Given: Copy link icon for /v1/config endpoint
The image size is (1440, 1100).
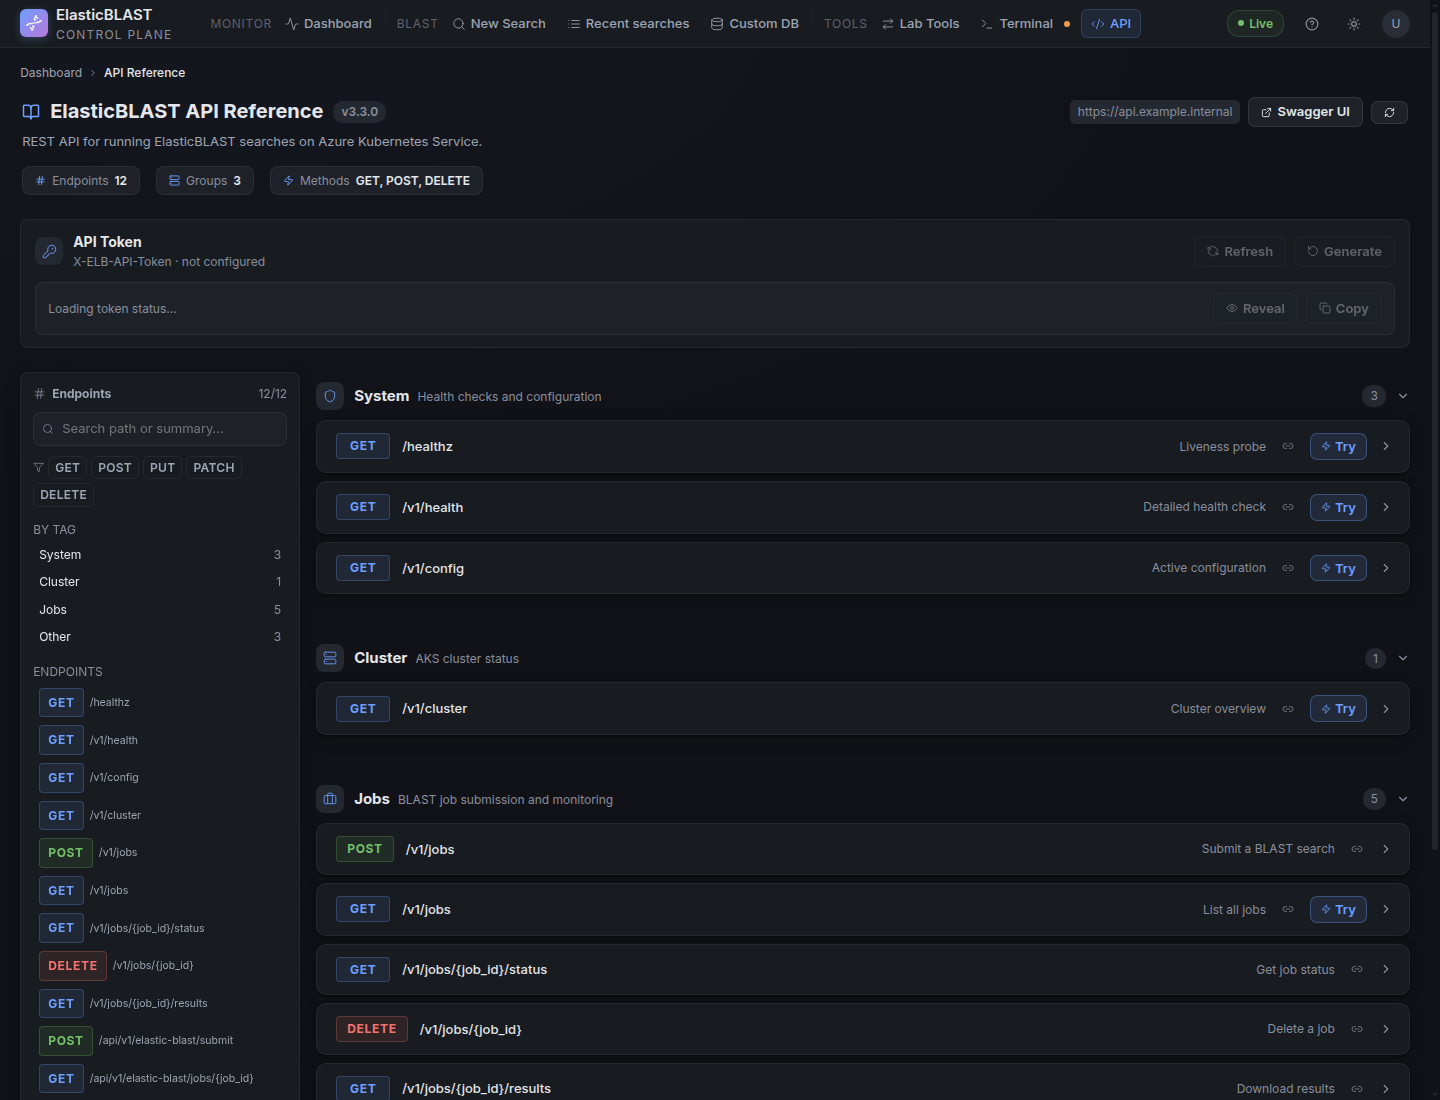Looking at the screenshot, I should [1288, 568].
